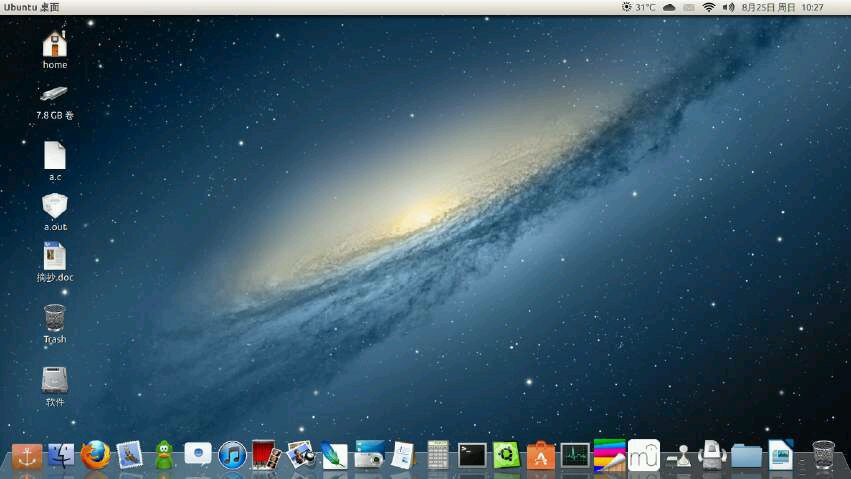851x479 pixels.
Task: Open the red curtain Photo Booth icon
Action: tap(266, 455)
